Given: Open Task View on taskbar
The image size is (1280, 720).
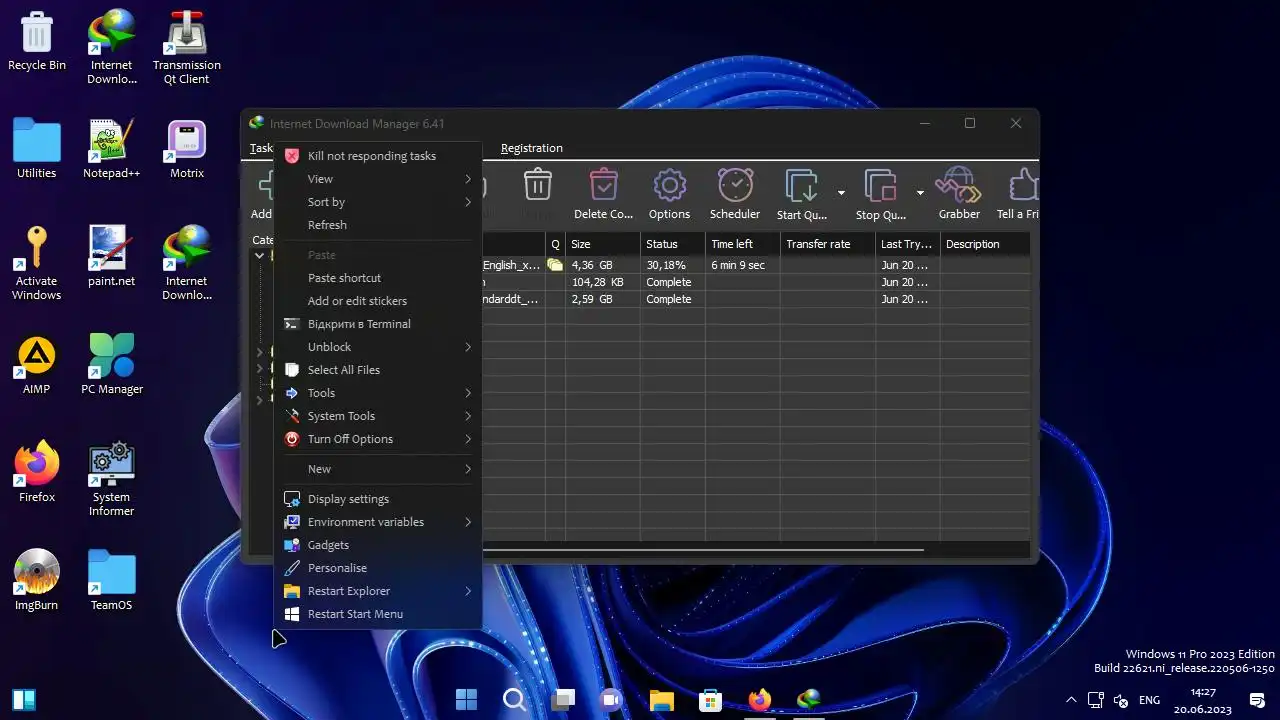Looking at the screenshot, I should point(563,699).
